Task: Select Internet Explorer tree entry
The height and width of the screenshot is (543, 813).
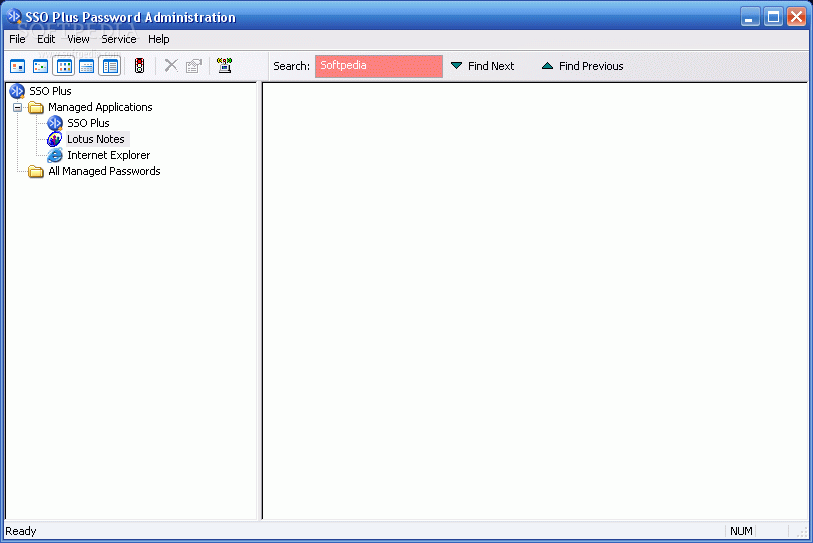Action: tap(108, 155)
